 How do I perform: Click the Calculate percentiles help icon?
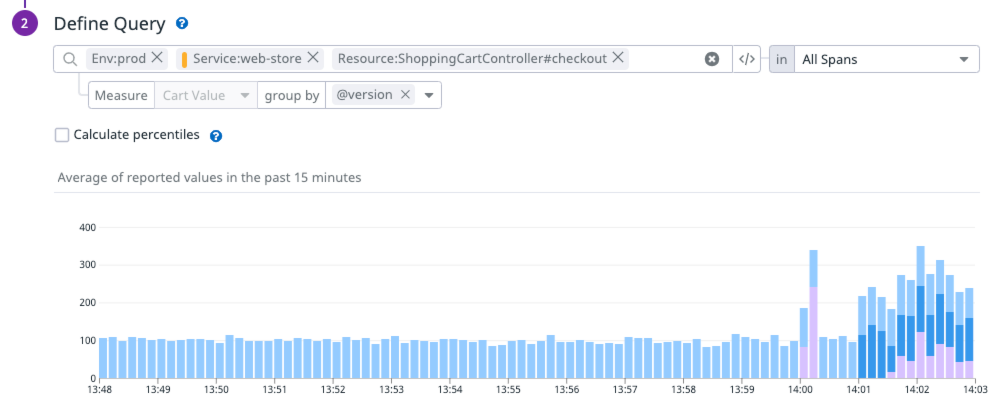pos(216,136)
